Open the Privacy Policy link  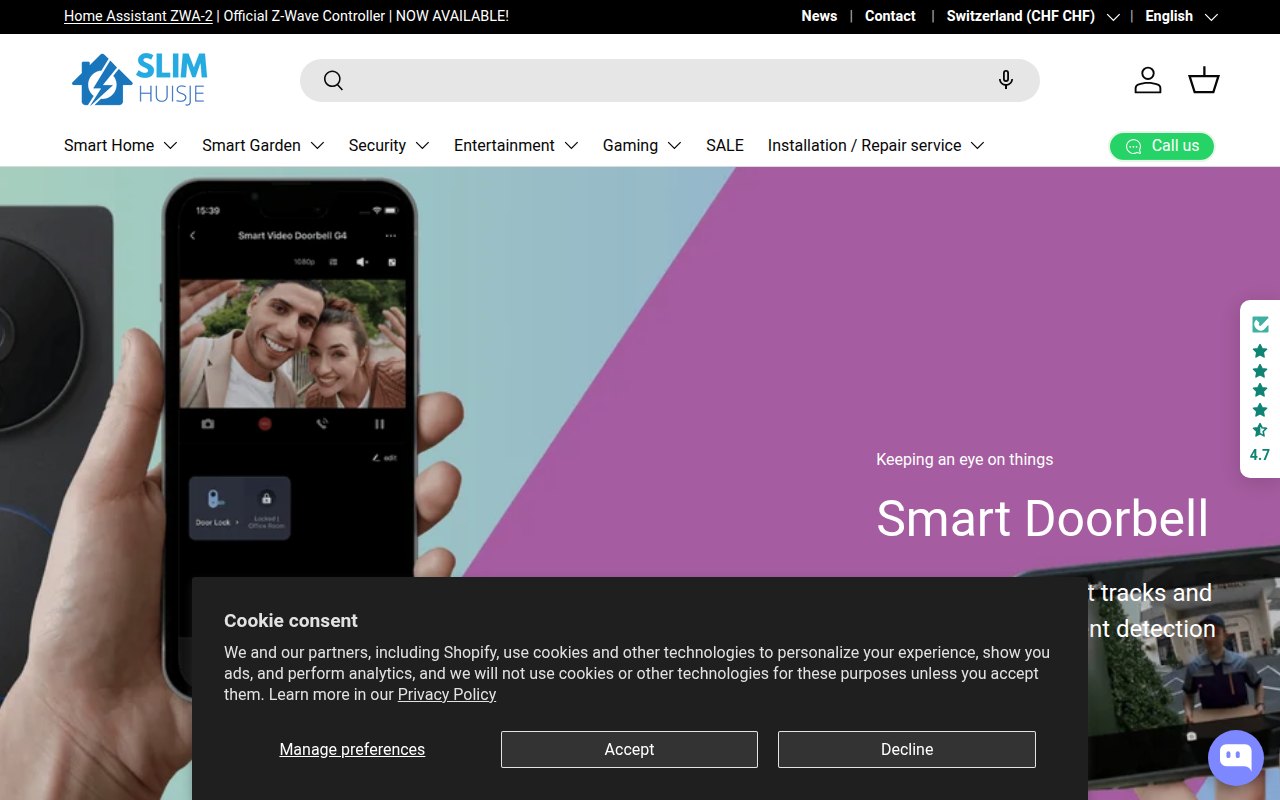click(447, 694)
